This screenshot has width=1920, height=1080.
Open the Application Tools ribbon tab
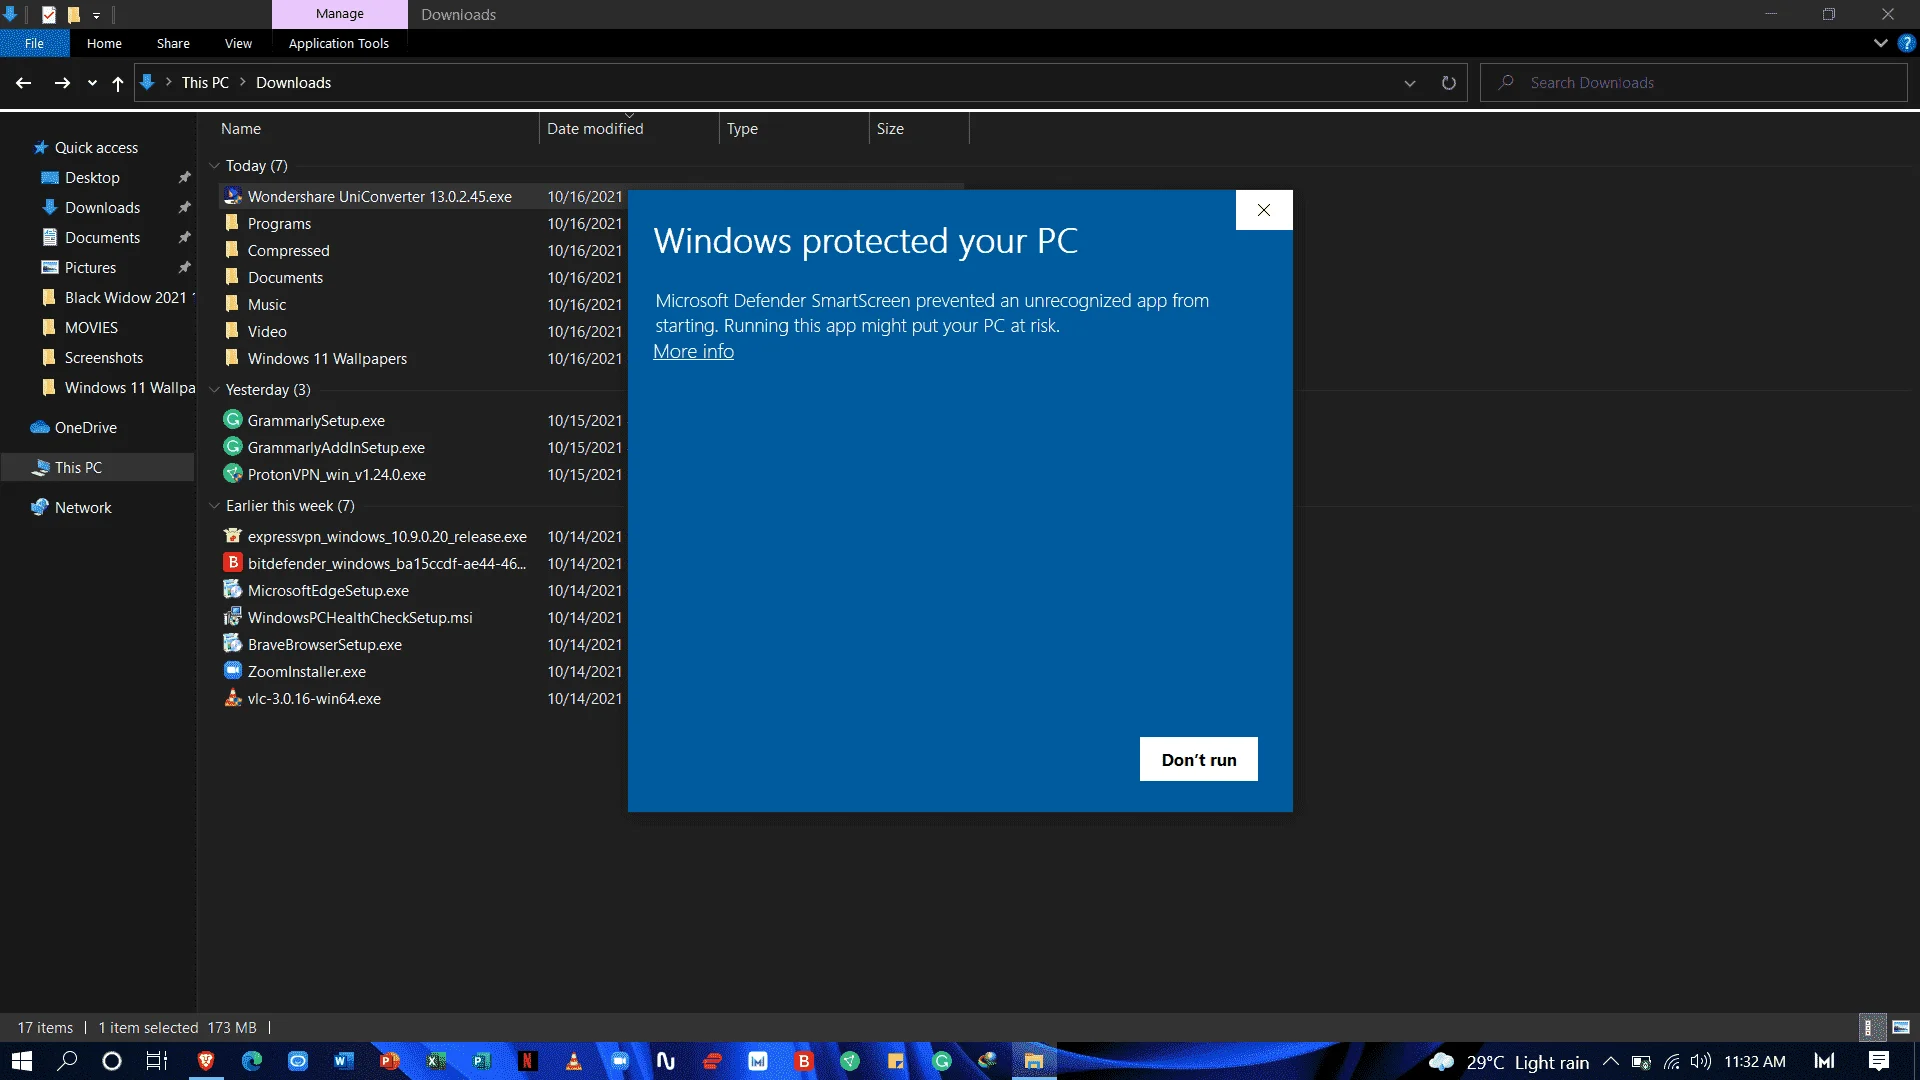click(x=338, y=43)
